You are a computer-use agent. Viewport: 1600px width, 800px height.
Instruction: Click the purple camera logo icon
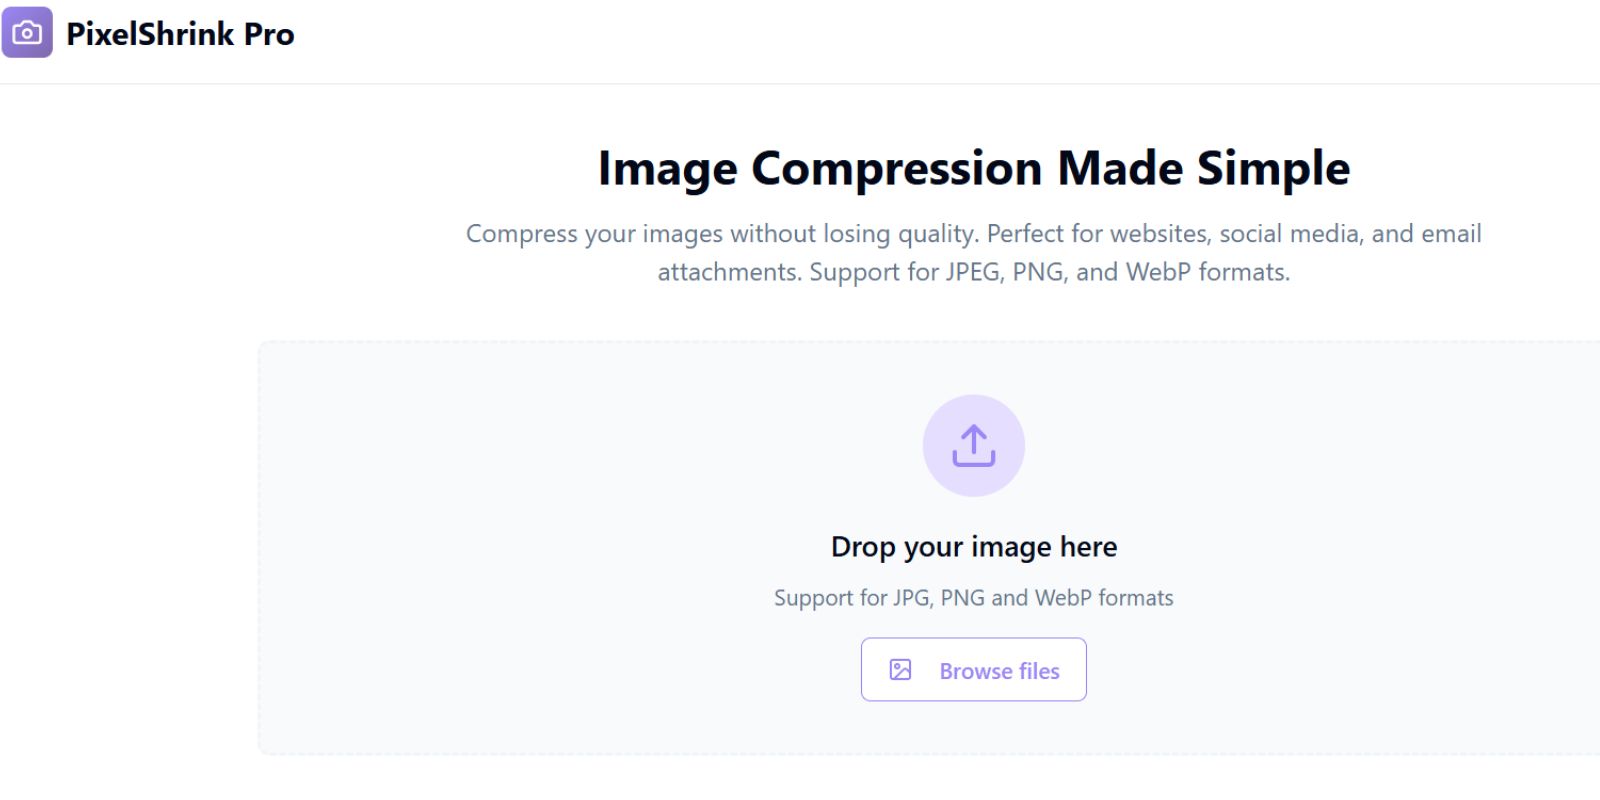pos(27,33)
